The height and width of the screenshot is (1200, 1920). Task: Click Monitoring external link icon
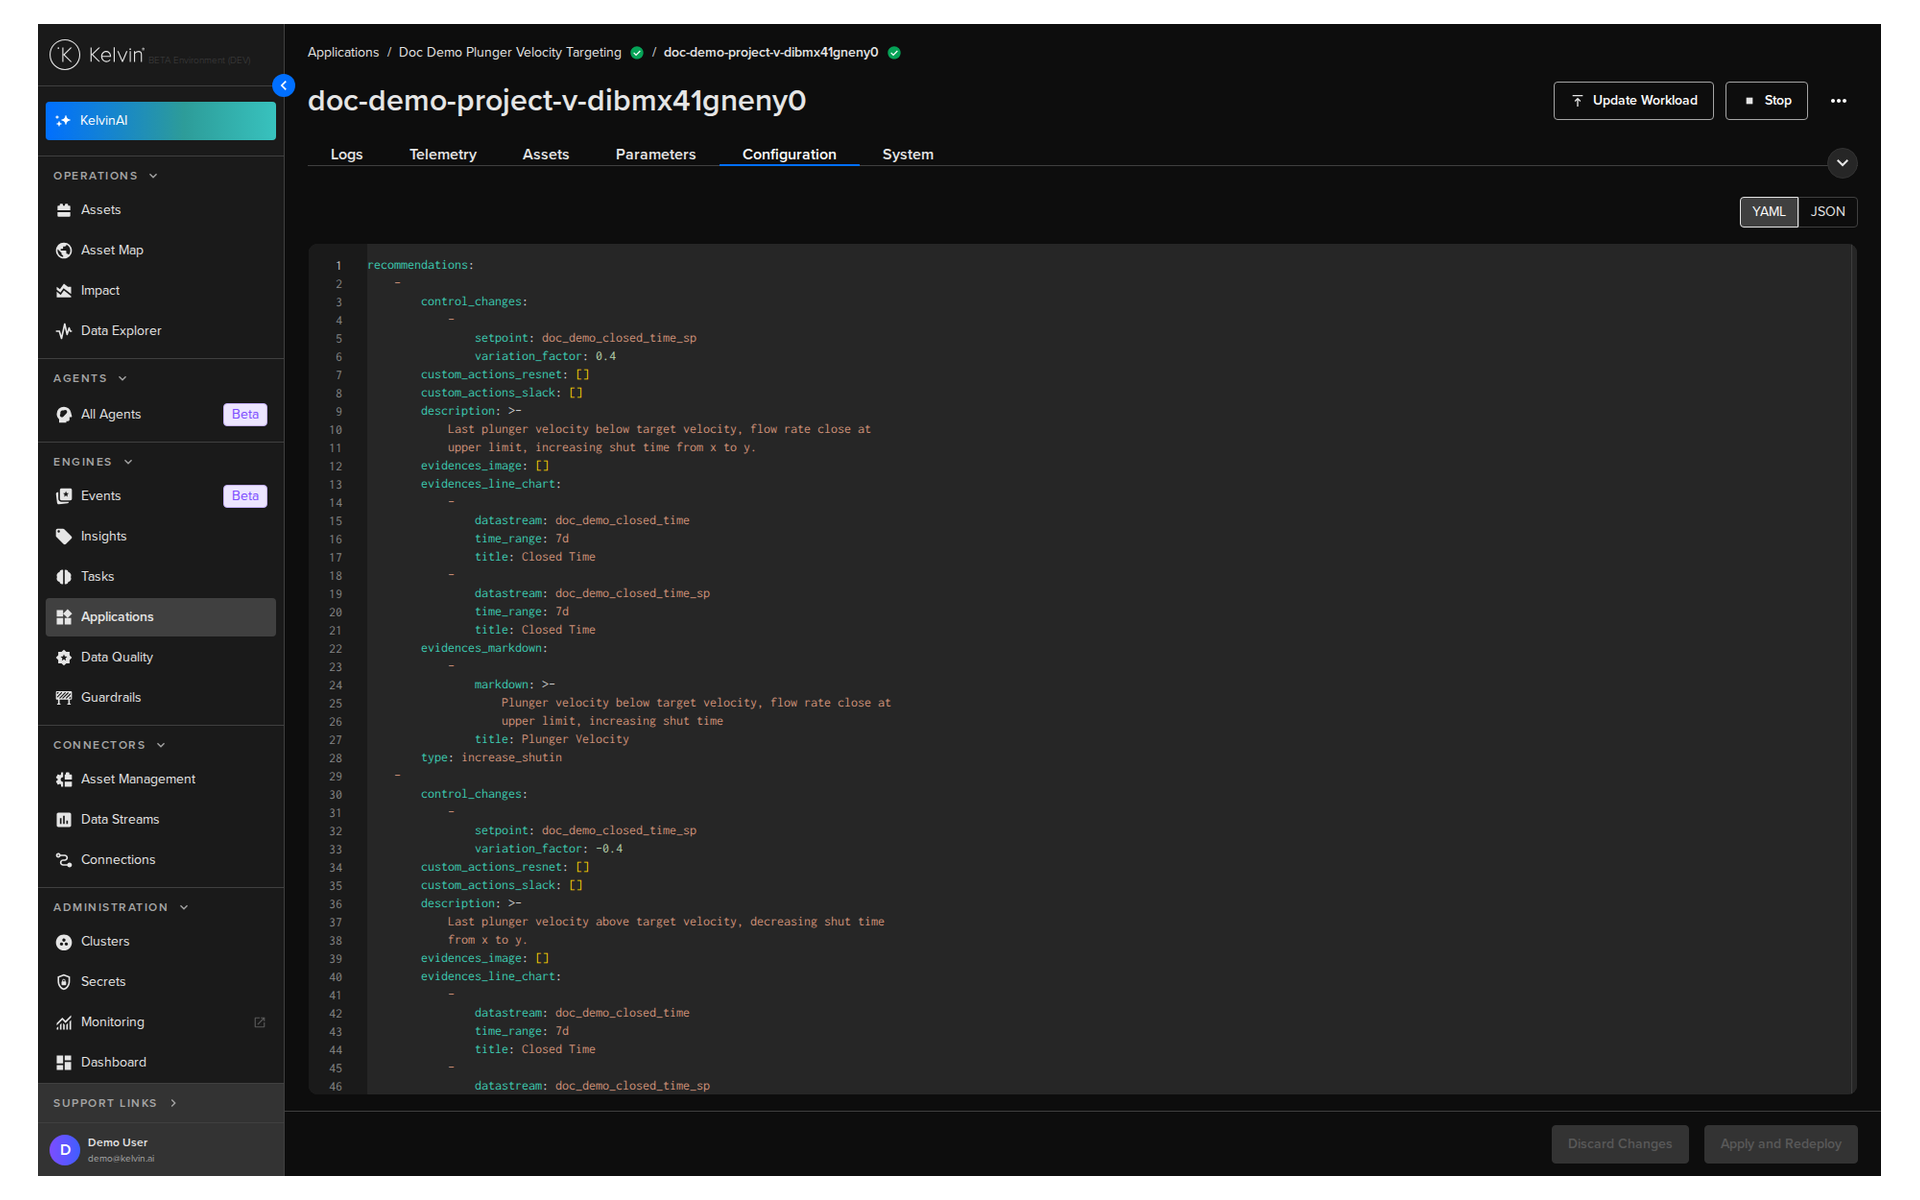(x=260, y=1022)
